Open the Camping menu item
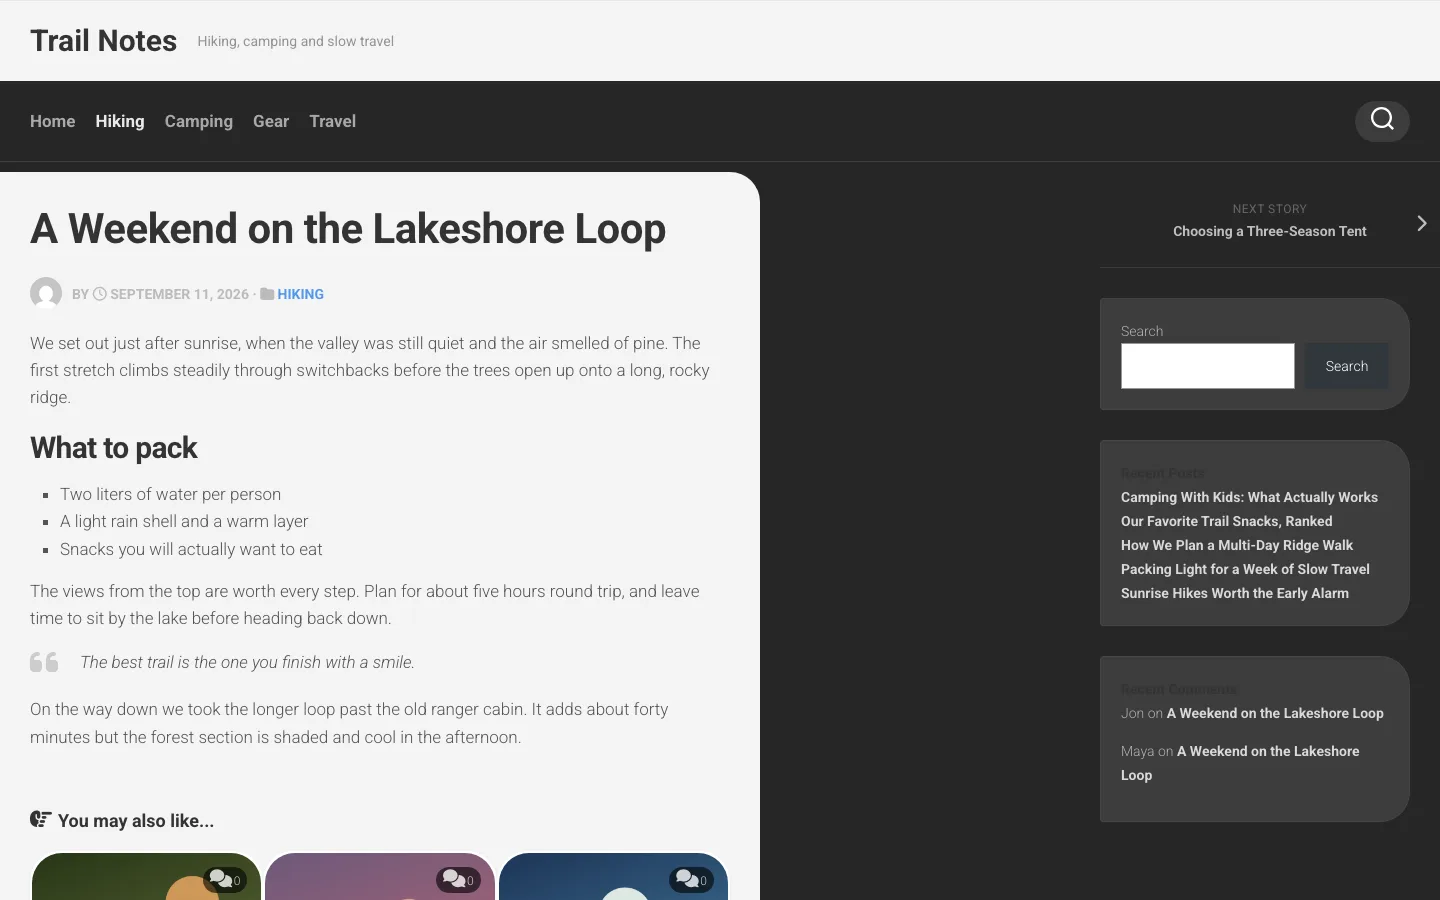Image resolution: width=1440 pixels, height=900 pixels. (199, 121)
